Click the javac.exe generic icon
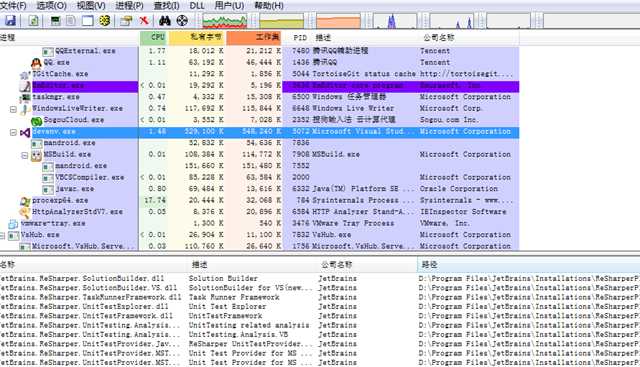Viewport: 640px width, 367px height. [48, 189]
